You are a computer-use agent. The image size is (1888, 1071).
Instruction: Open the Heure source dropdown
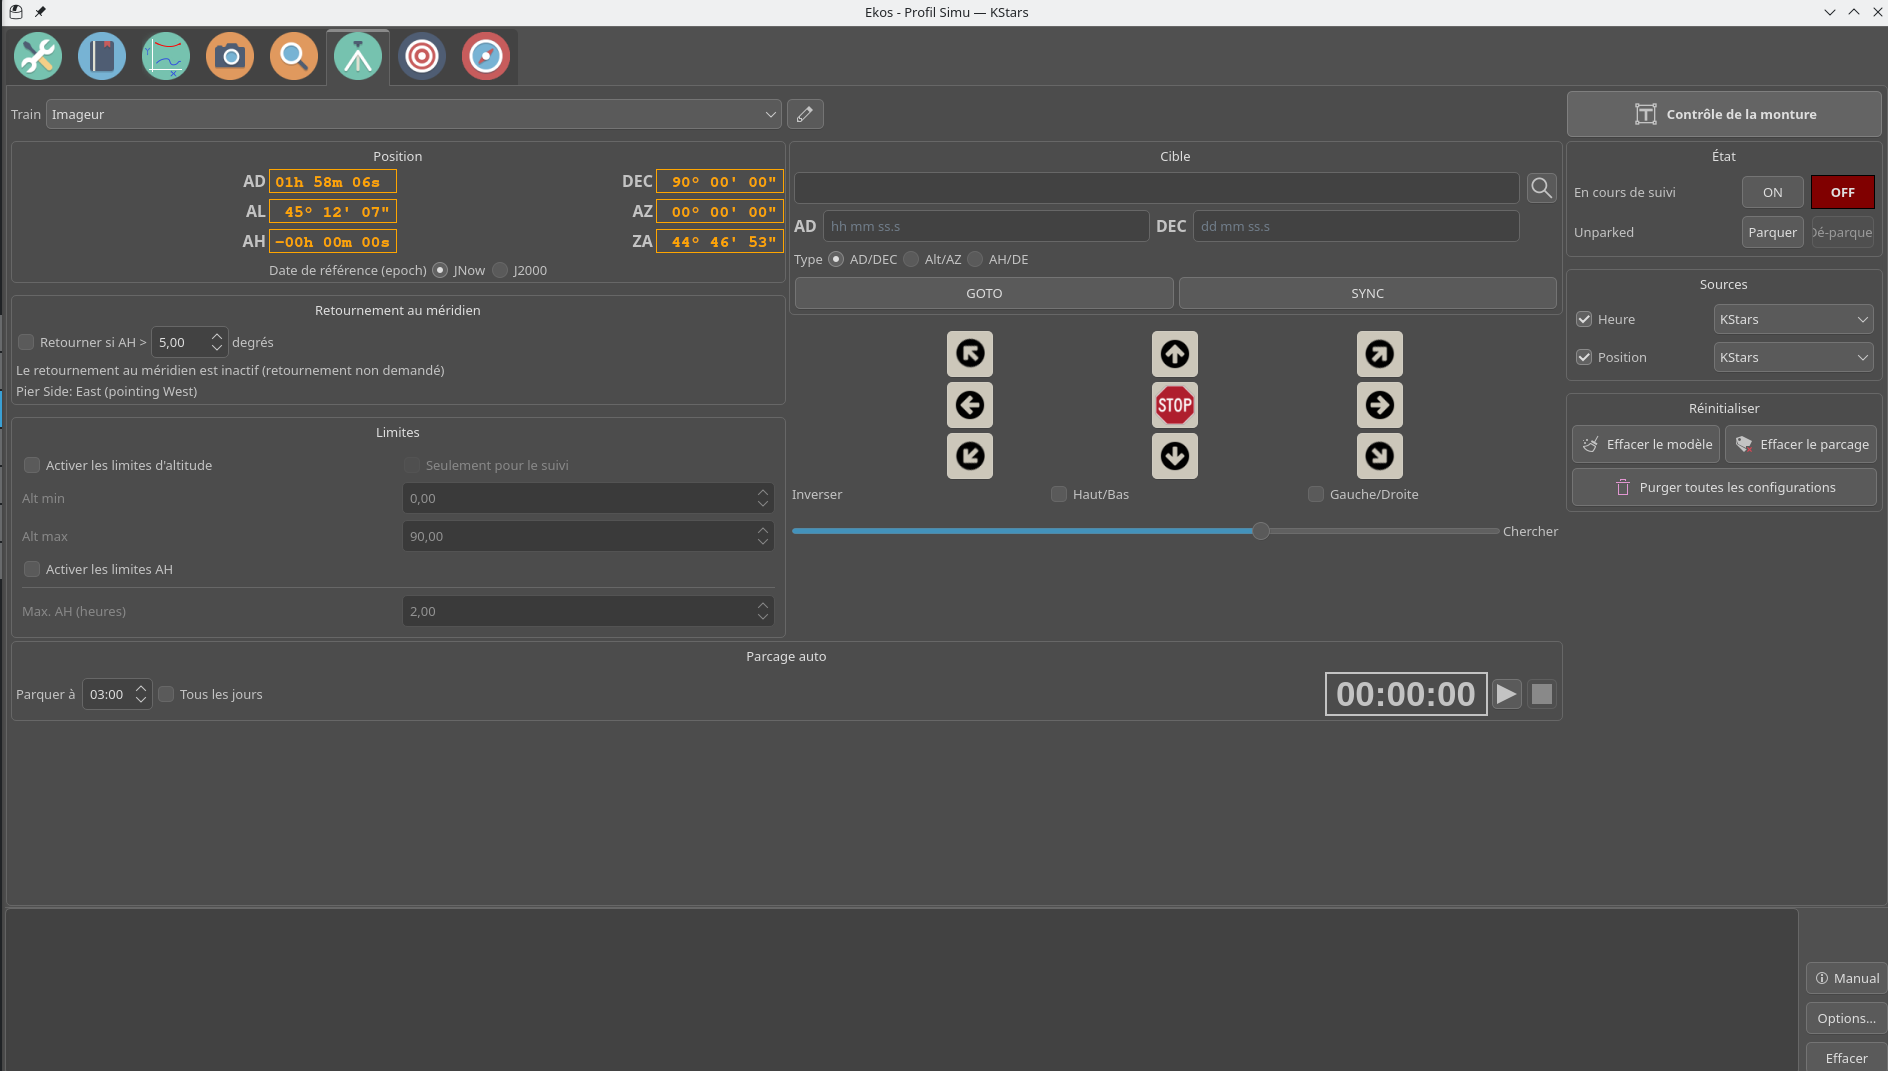click(1792, 319)
